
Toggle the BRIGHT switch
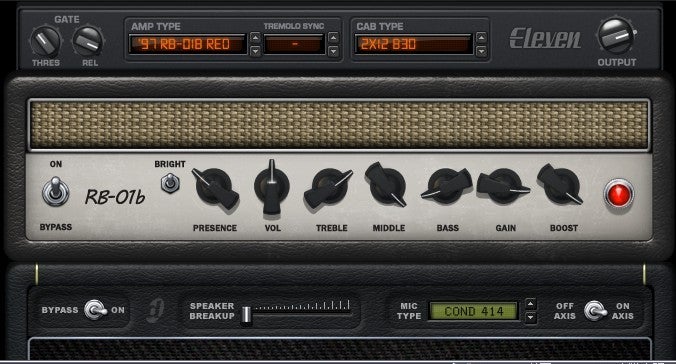pos(170,183)
